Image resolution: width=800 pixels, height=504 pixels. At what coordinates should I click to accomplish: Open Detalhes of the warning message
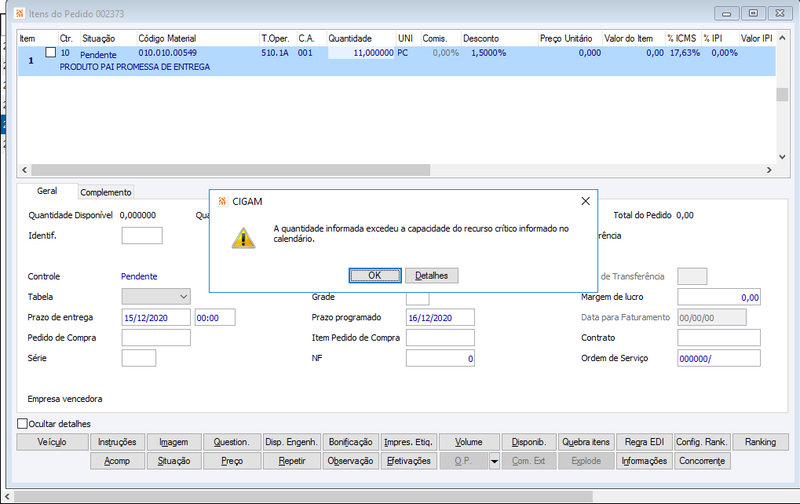pos(432,275)
